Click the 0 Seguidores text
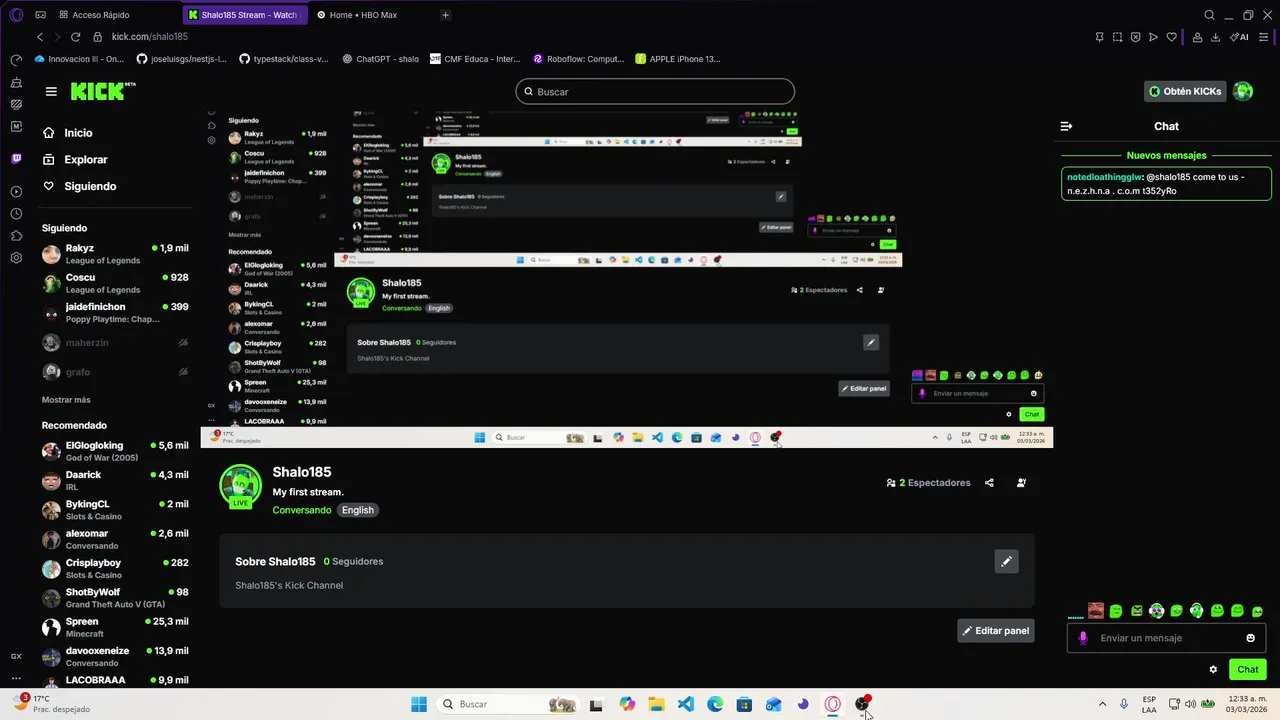 (353, 562)
